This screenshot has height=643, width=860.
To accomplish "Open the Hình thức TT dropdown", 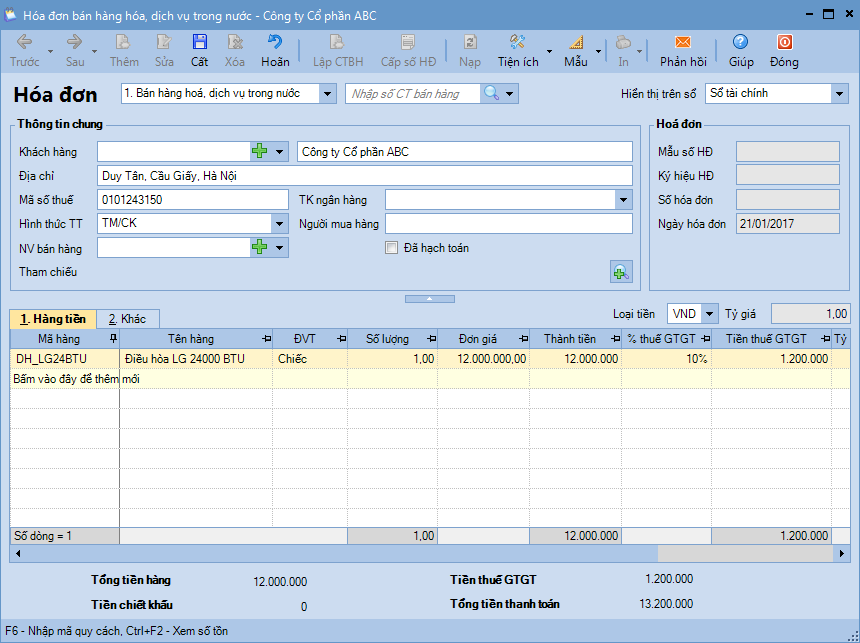I will click(279, 223).
